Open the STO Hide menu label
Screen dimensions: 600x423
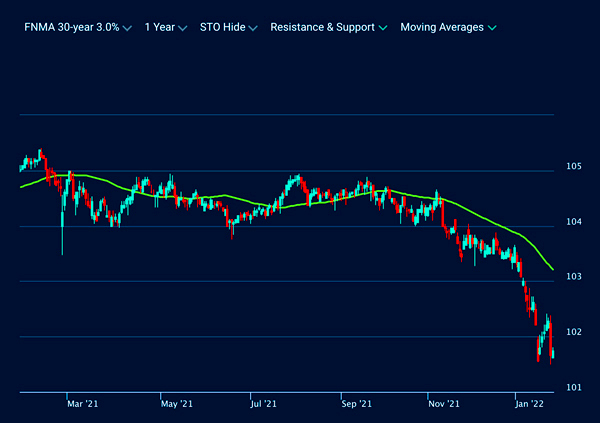coord(221,27)
